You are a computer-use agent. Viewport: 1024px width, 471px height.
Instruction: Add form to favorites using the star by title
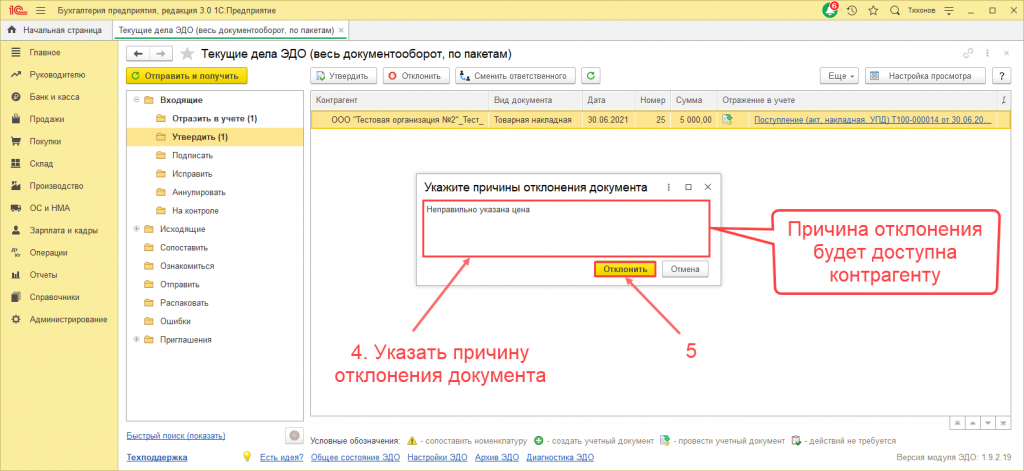[187, 54]
